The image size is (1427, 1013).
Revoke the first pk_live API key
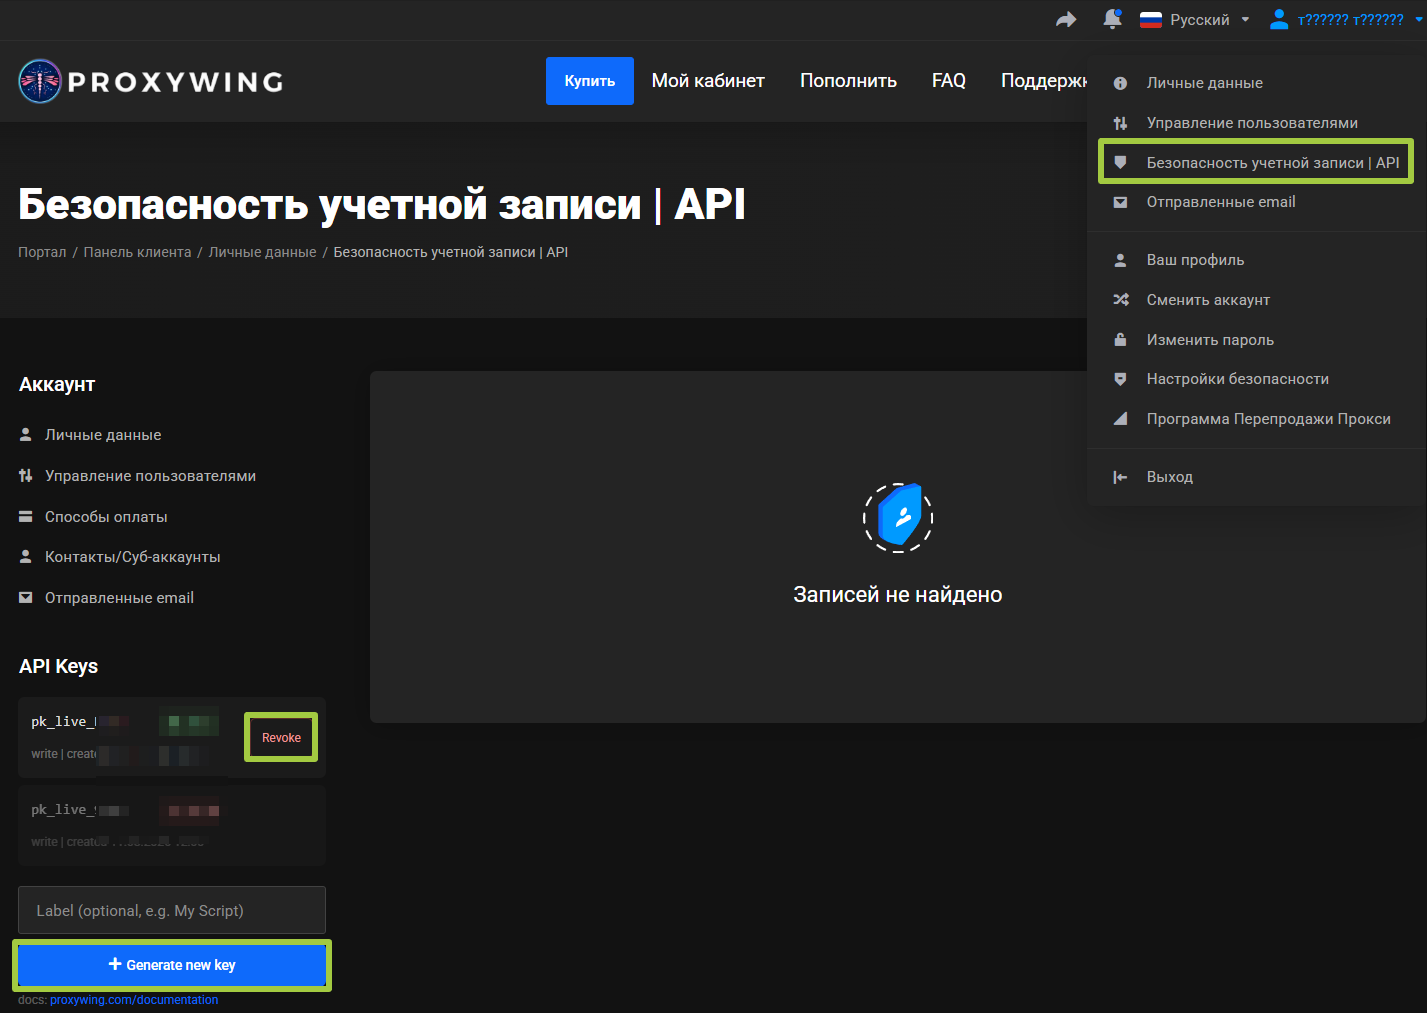tap(281, 738)
